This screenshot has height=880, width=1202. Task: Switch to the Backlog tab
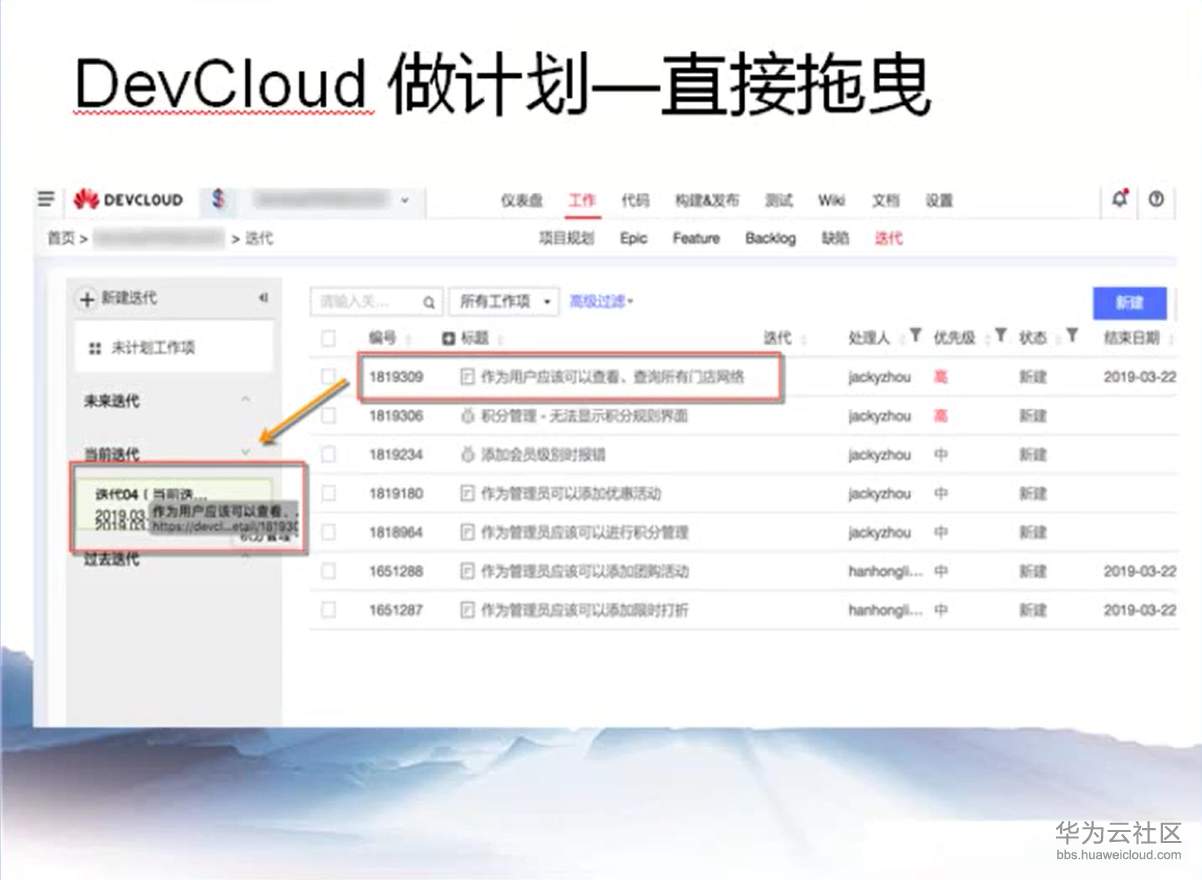[x=770, y=238]
